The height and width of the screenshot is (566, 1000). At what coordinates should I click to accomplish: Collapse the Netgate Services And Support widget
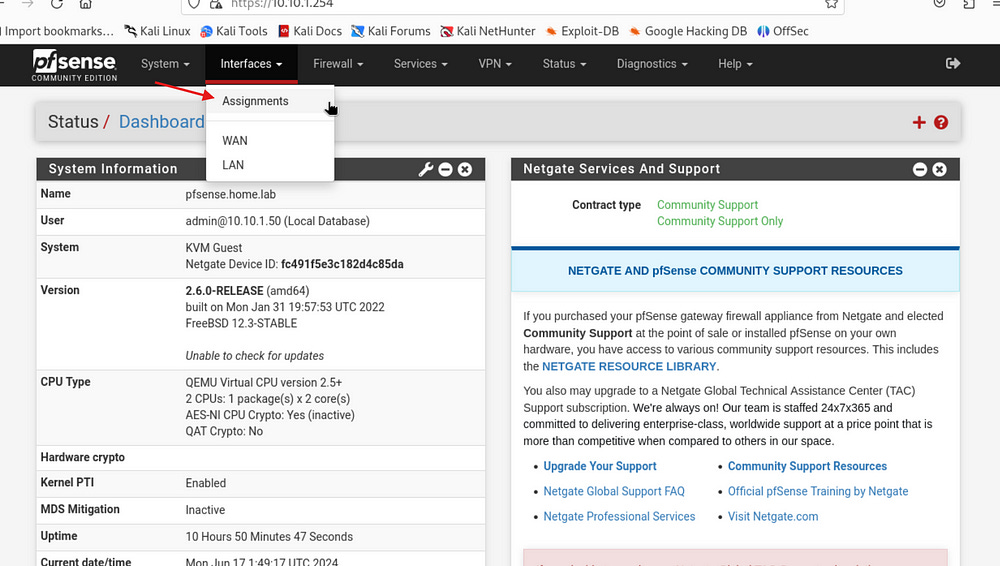pyautogui.click(x=920, y=169)
